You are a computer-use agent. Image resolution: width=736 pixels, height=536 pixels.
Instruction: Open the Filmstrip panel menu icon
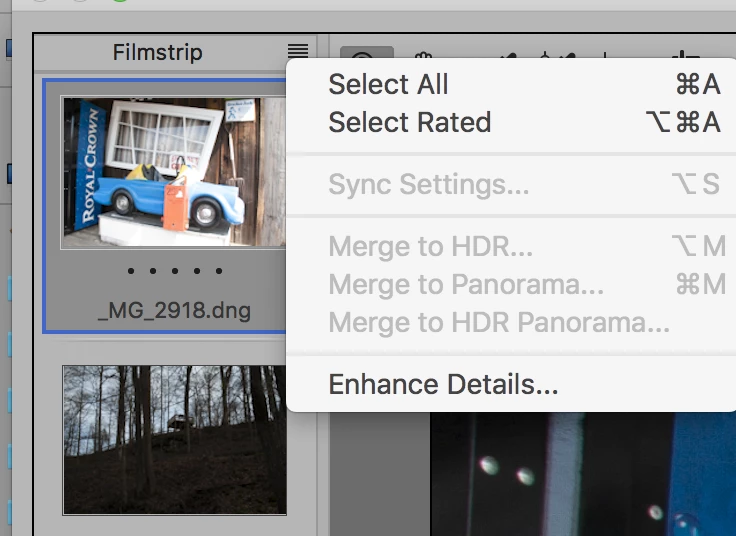point(298,51)
